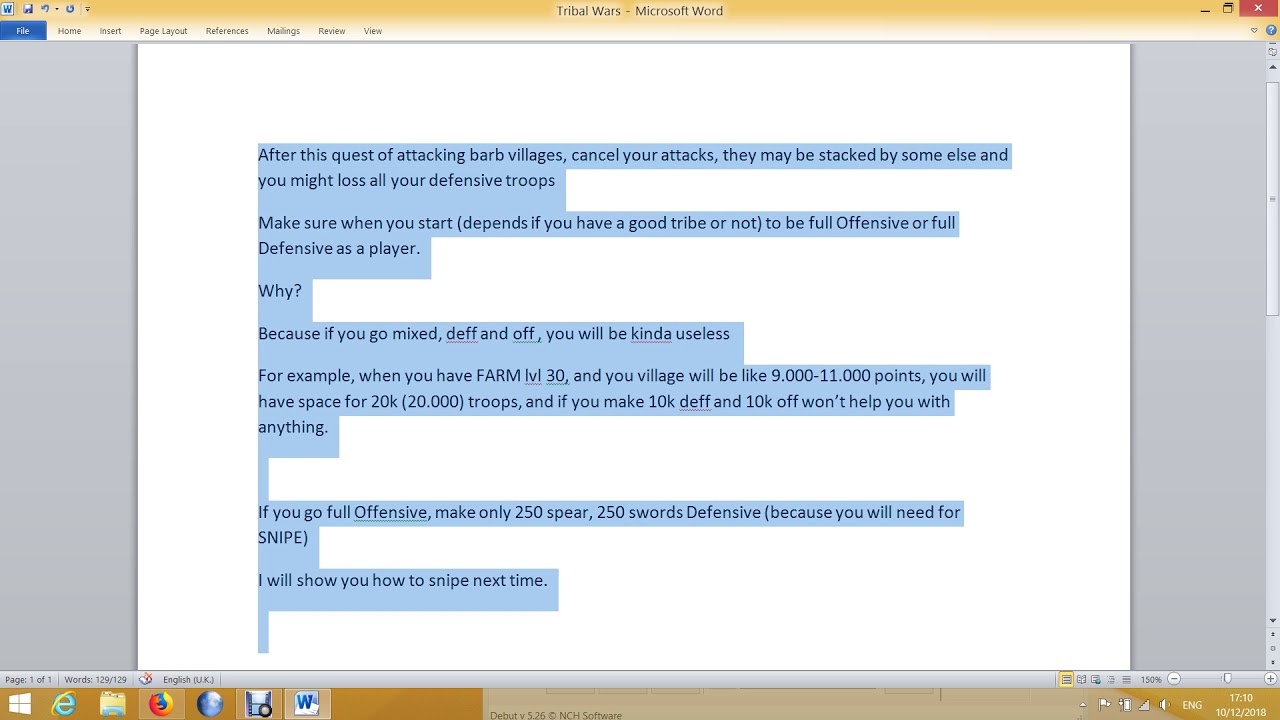Go to the Page Layout tab

[163, 31]
